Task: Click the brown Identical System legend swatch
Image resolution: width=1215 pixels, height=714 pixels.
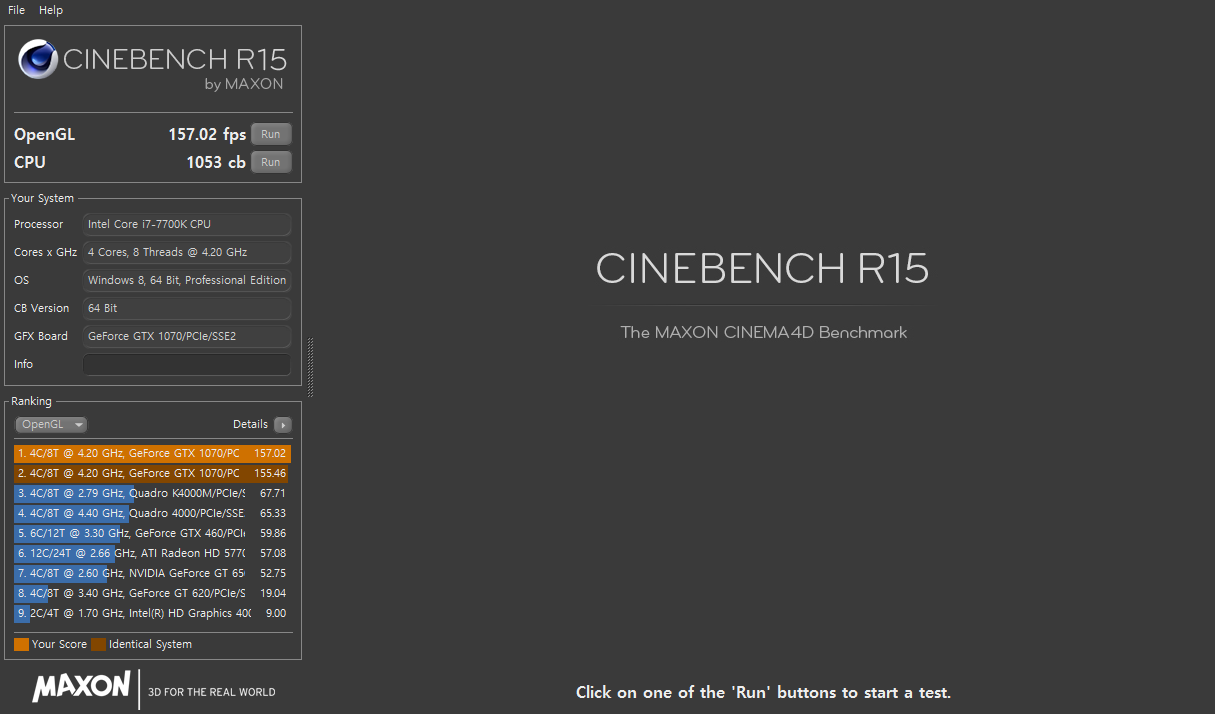Action: [98, 644]
